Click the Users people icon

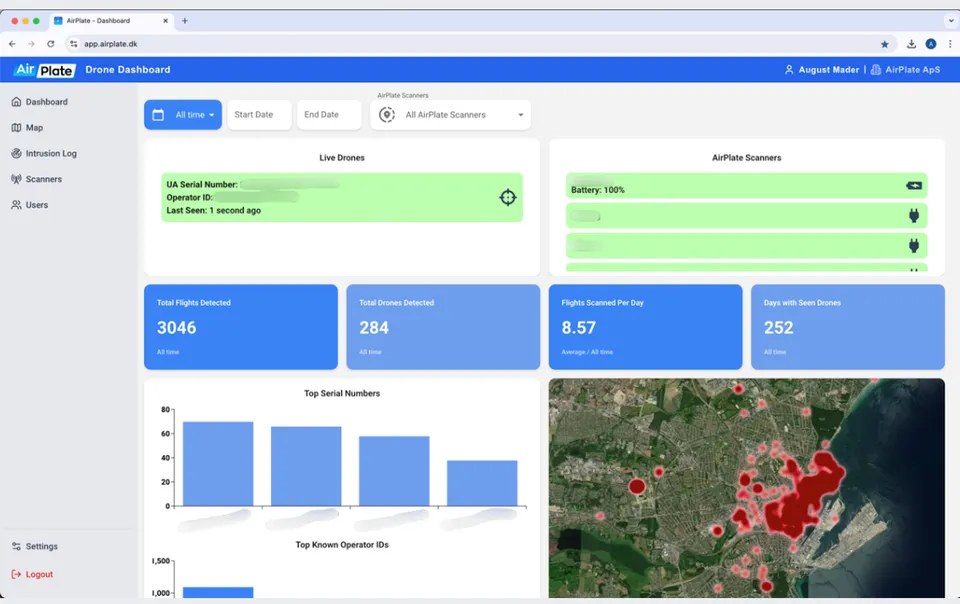(17, 204)
